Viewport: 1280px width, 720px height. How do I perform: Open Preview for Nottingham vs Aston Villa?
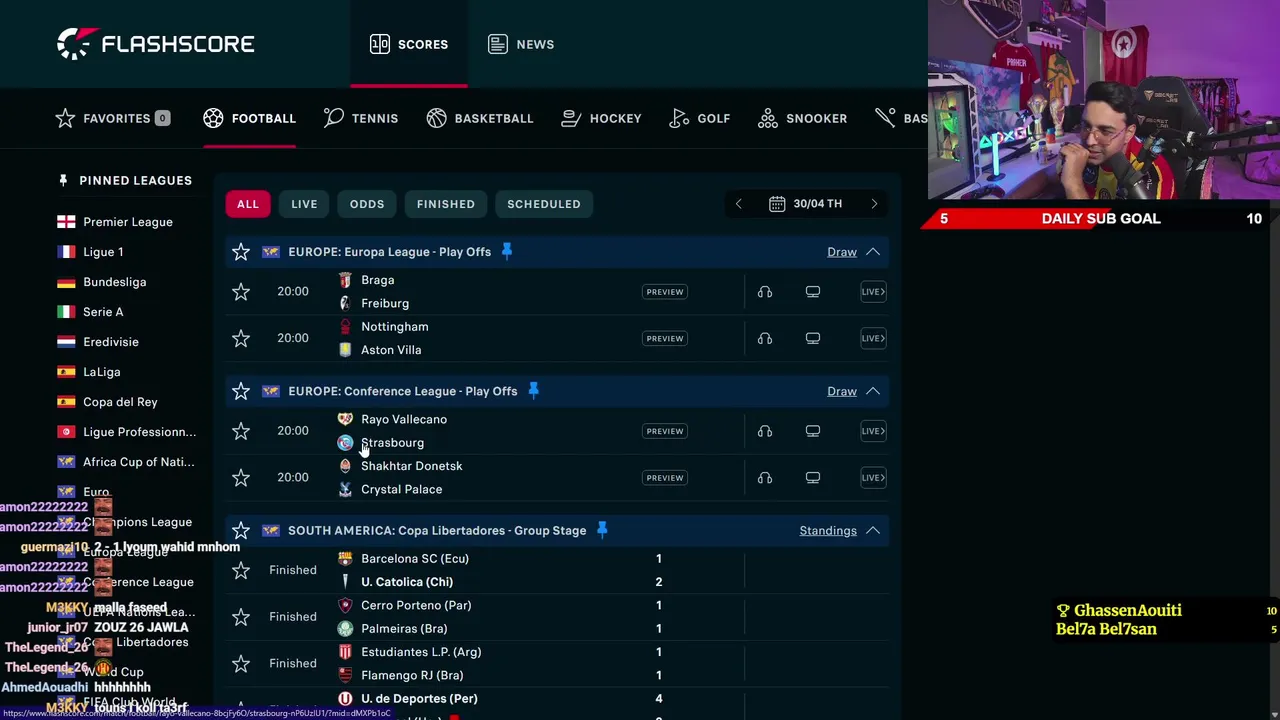click(665, 338)
